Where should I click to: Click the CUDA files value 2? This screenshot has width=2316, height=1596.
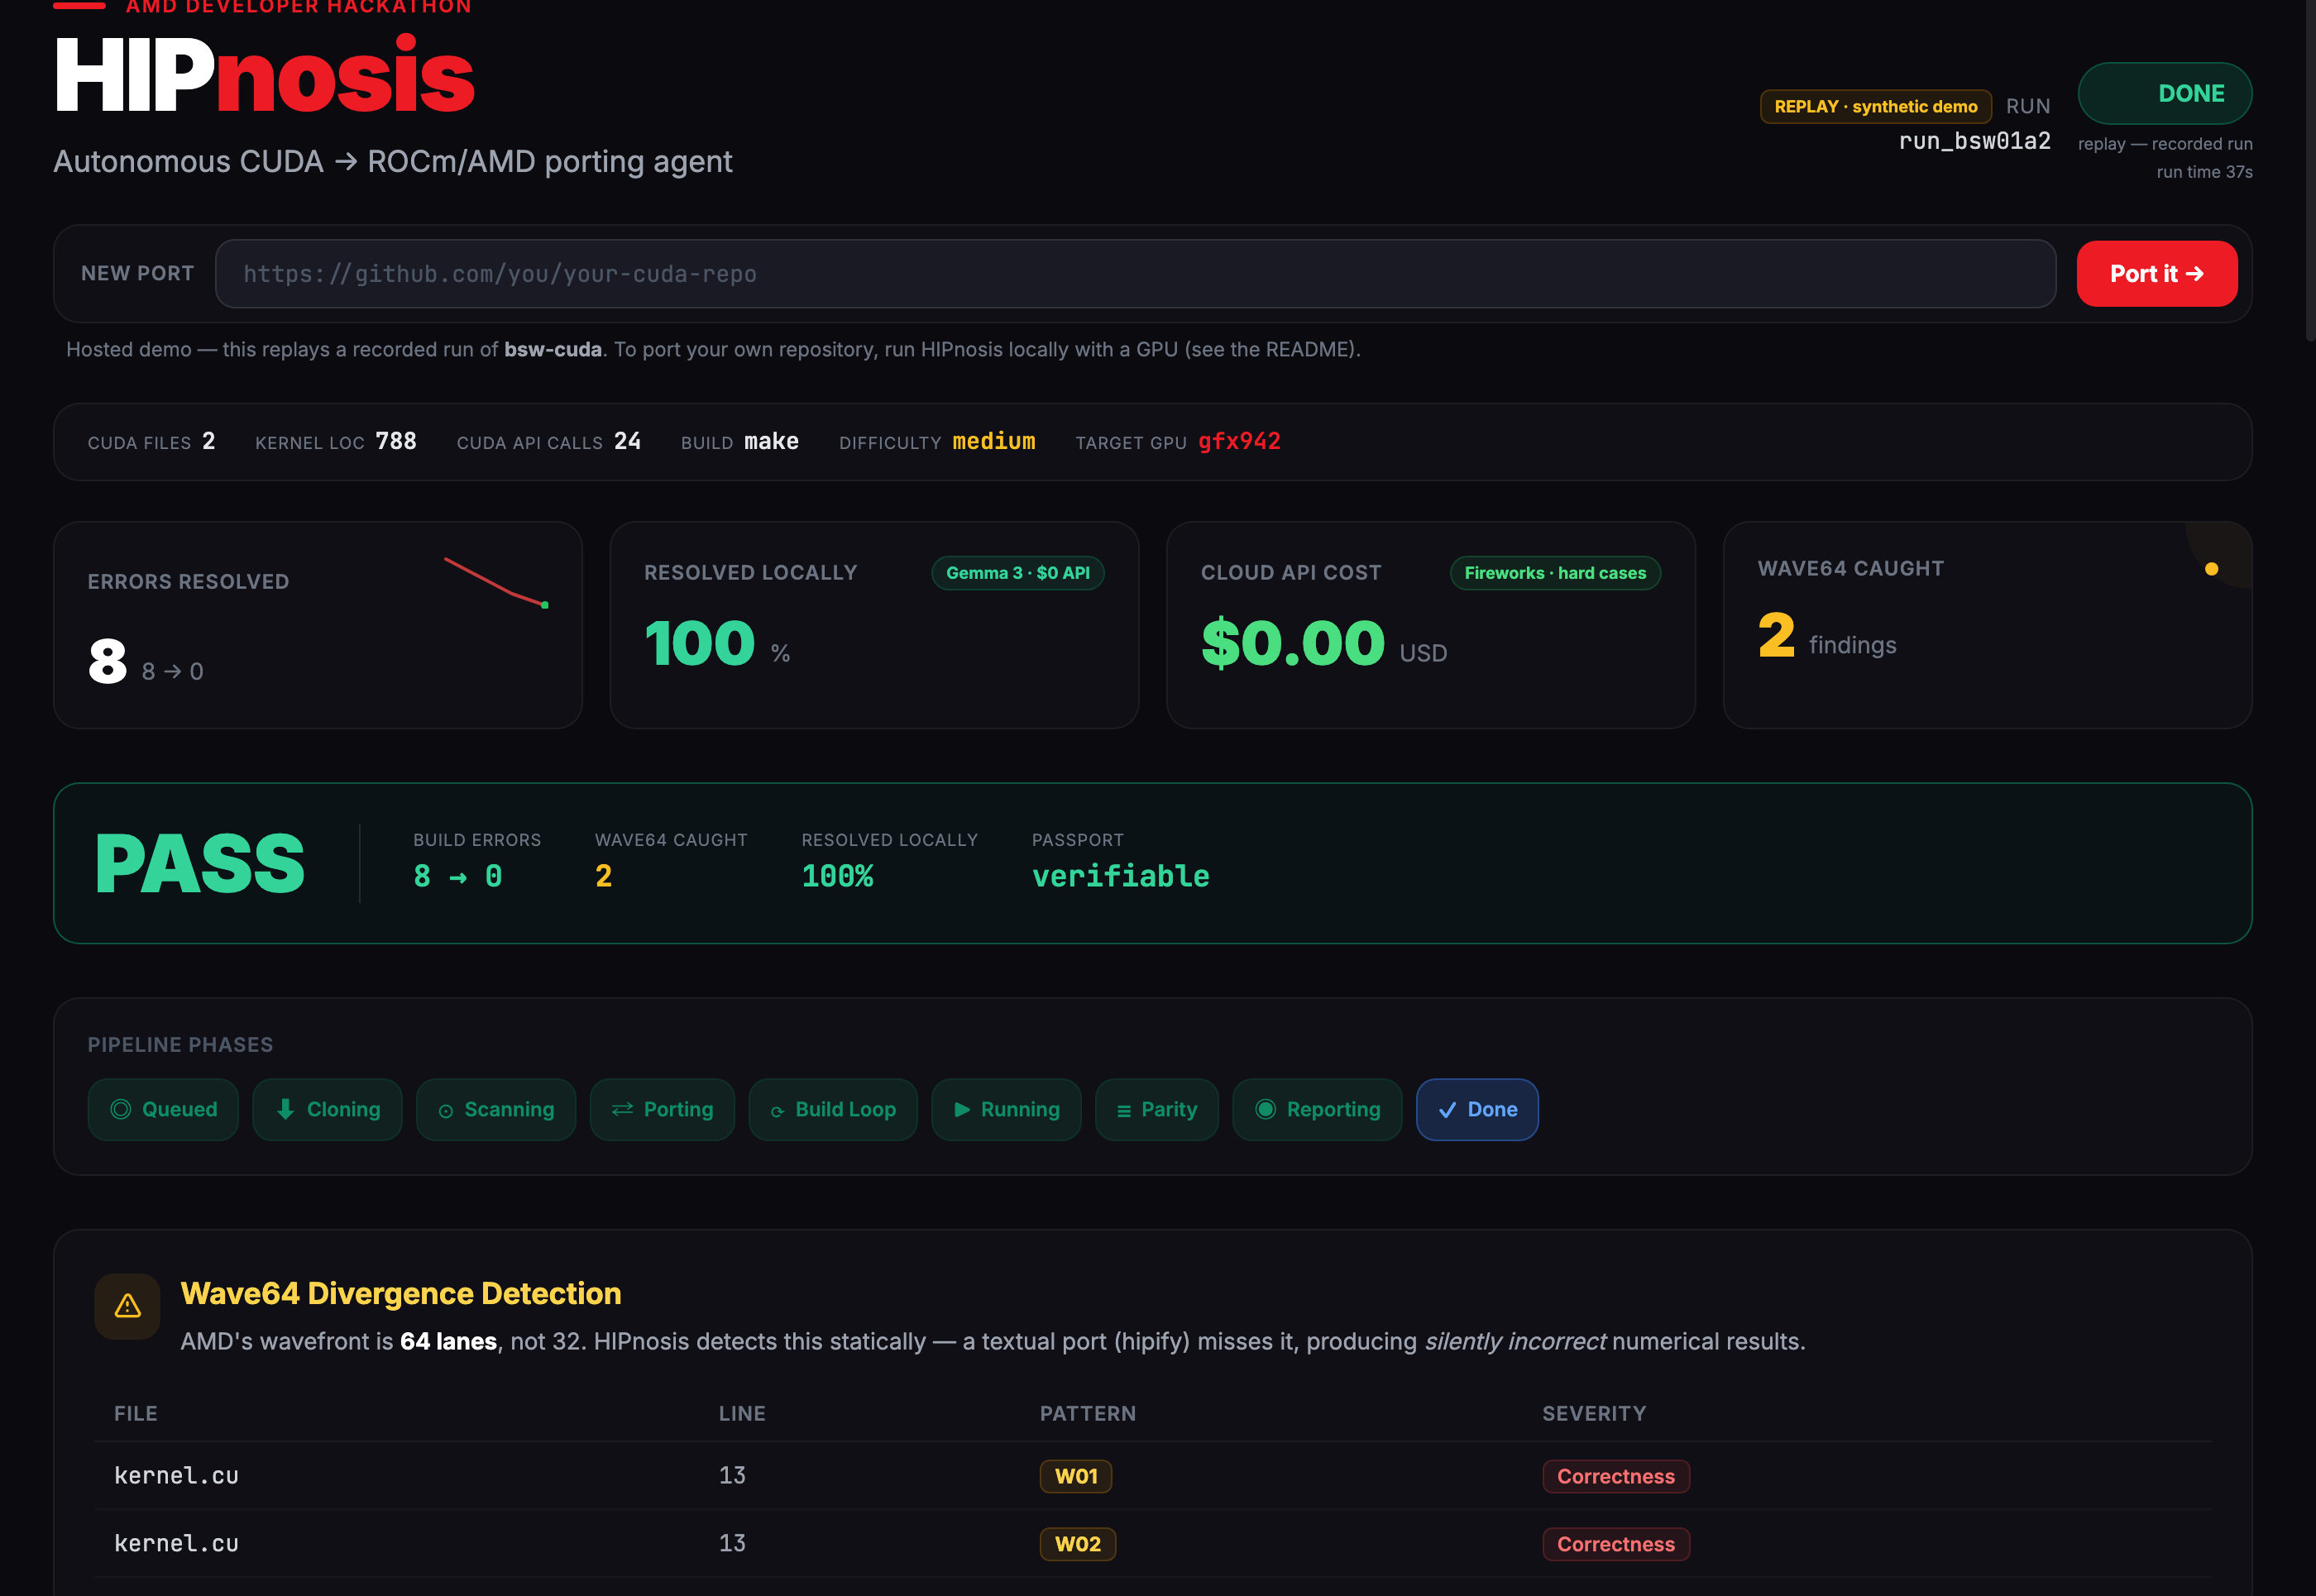[x=208, y=441]
